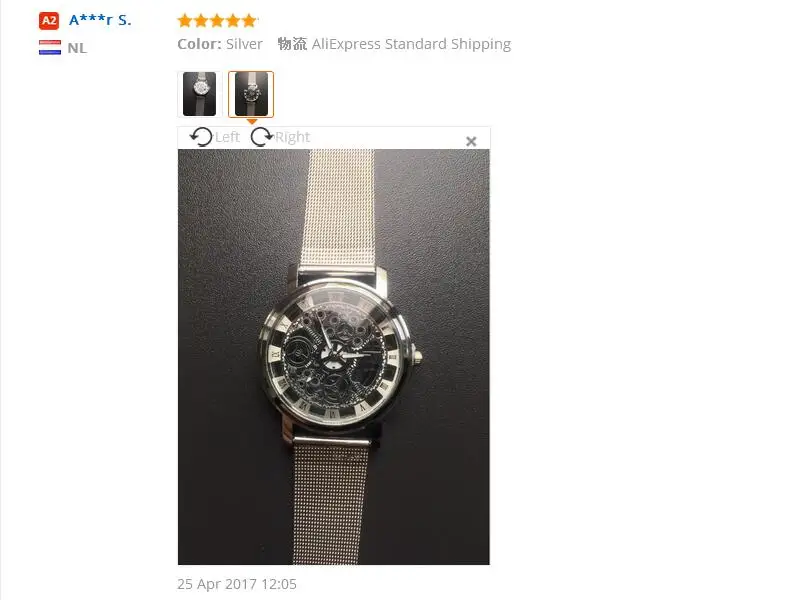The width and height of the screenshot is (799, 600).
Task: Click the 物流 logistics label
Action: (292, 44)
